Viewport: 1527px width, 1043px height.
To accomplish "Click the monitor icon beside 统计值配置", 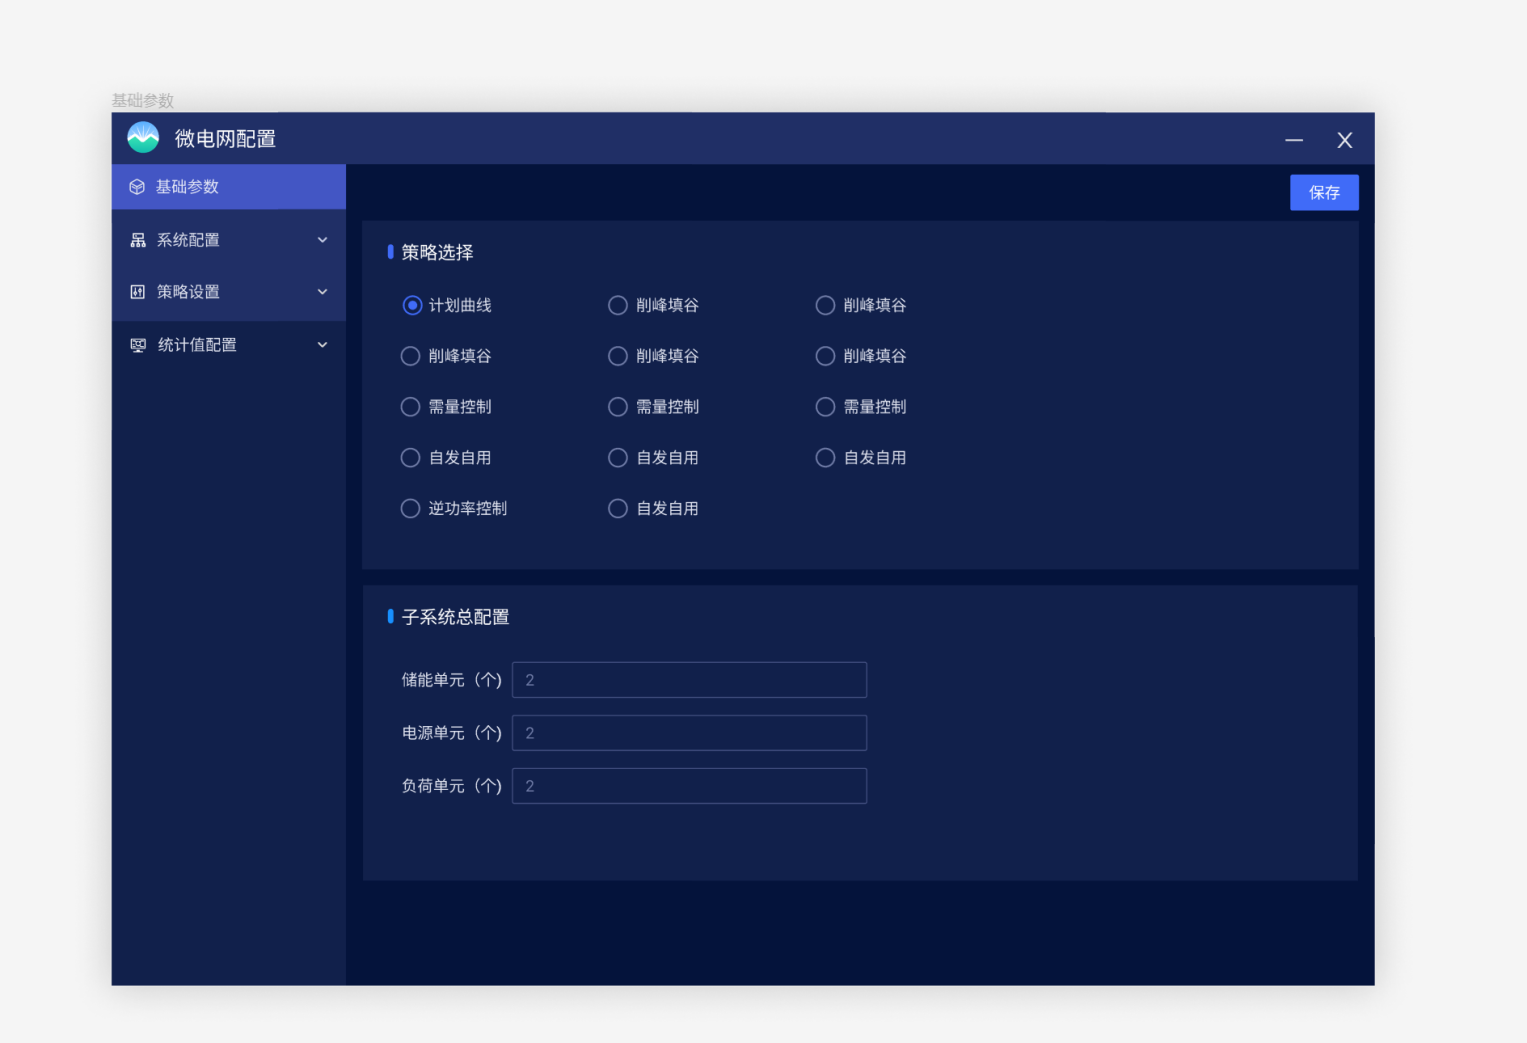I will point(138,345).
